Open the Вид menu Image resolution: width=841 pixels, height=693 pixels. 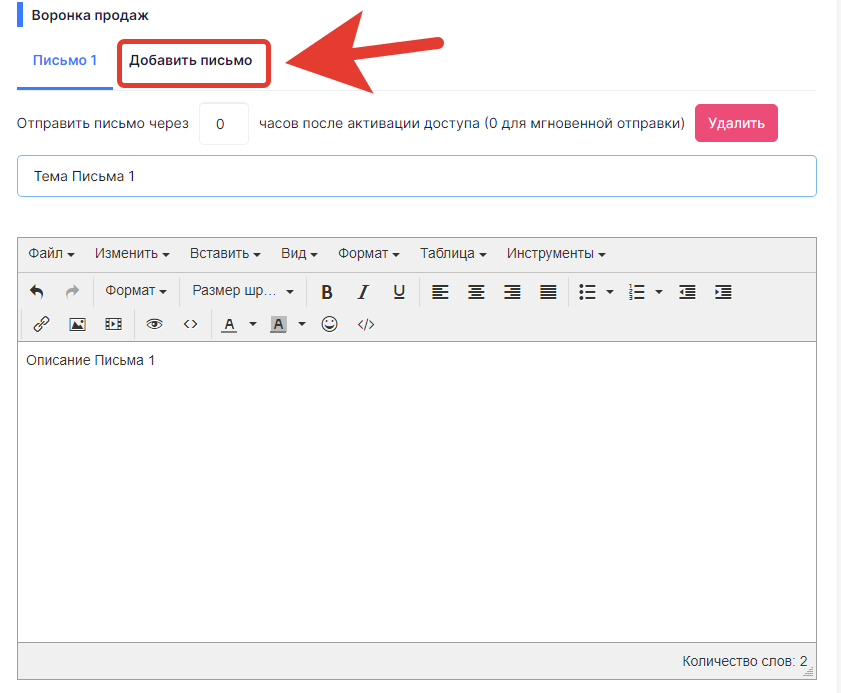(299, 253)
